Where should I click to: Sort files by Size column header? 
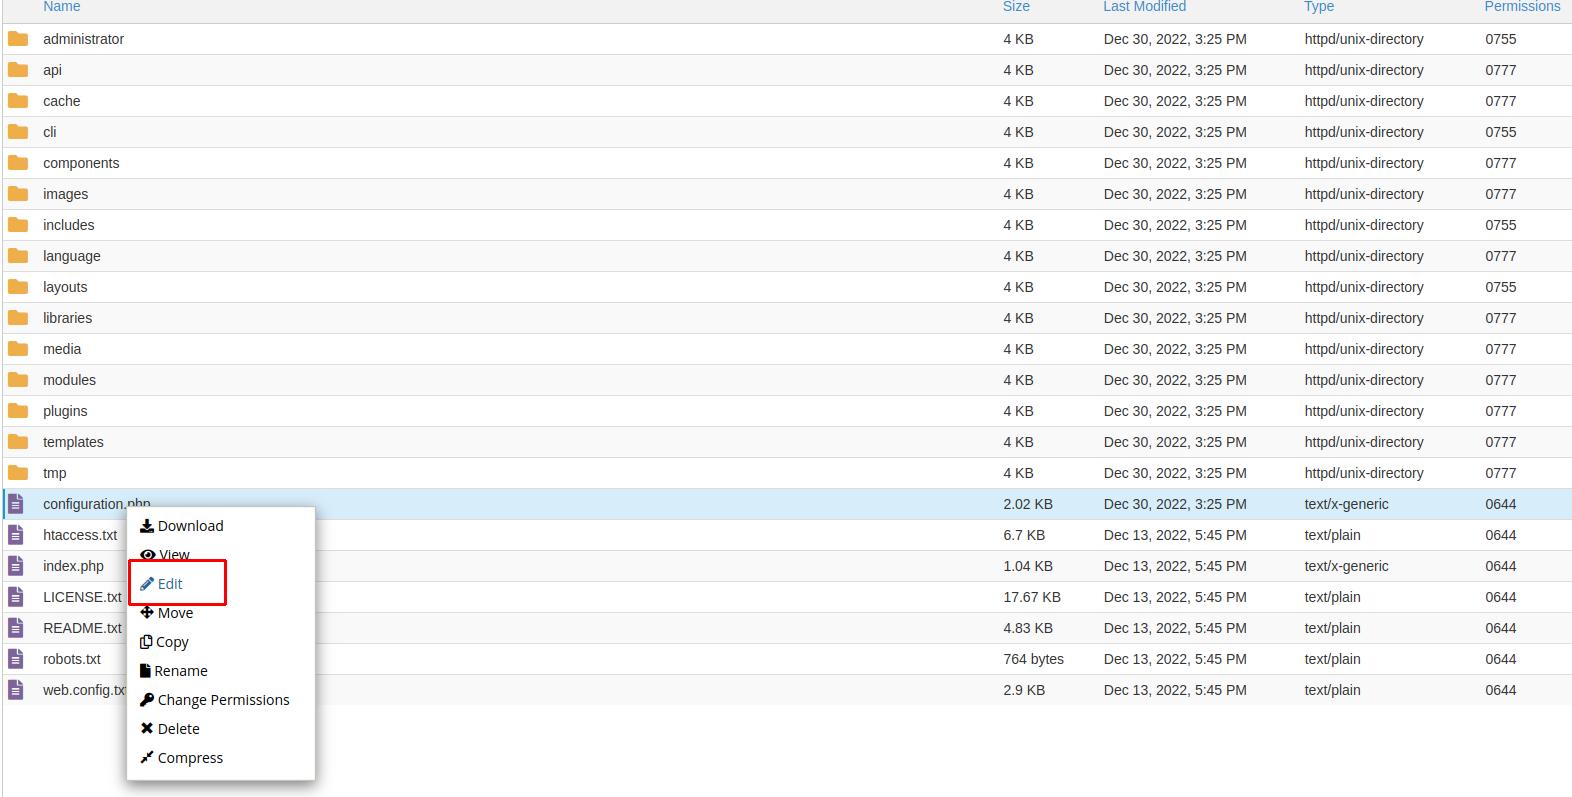1016,7
